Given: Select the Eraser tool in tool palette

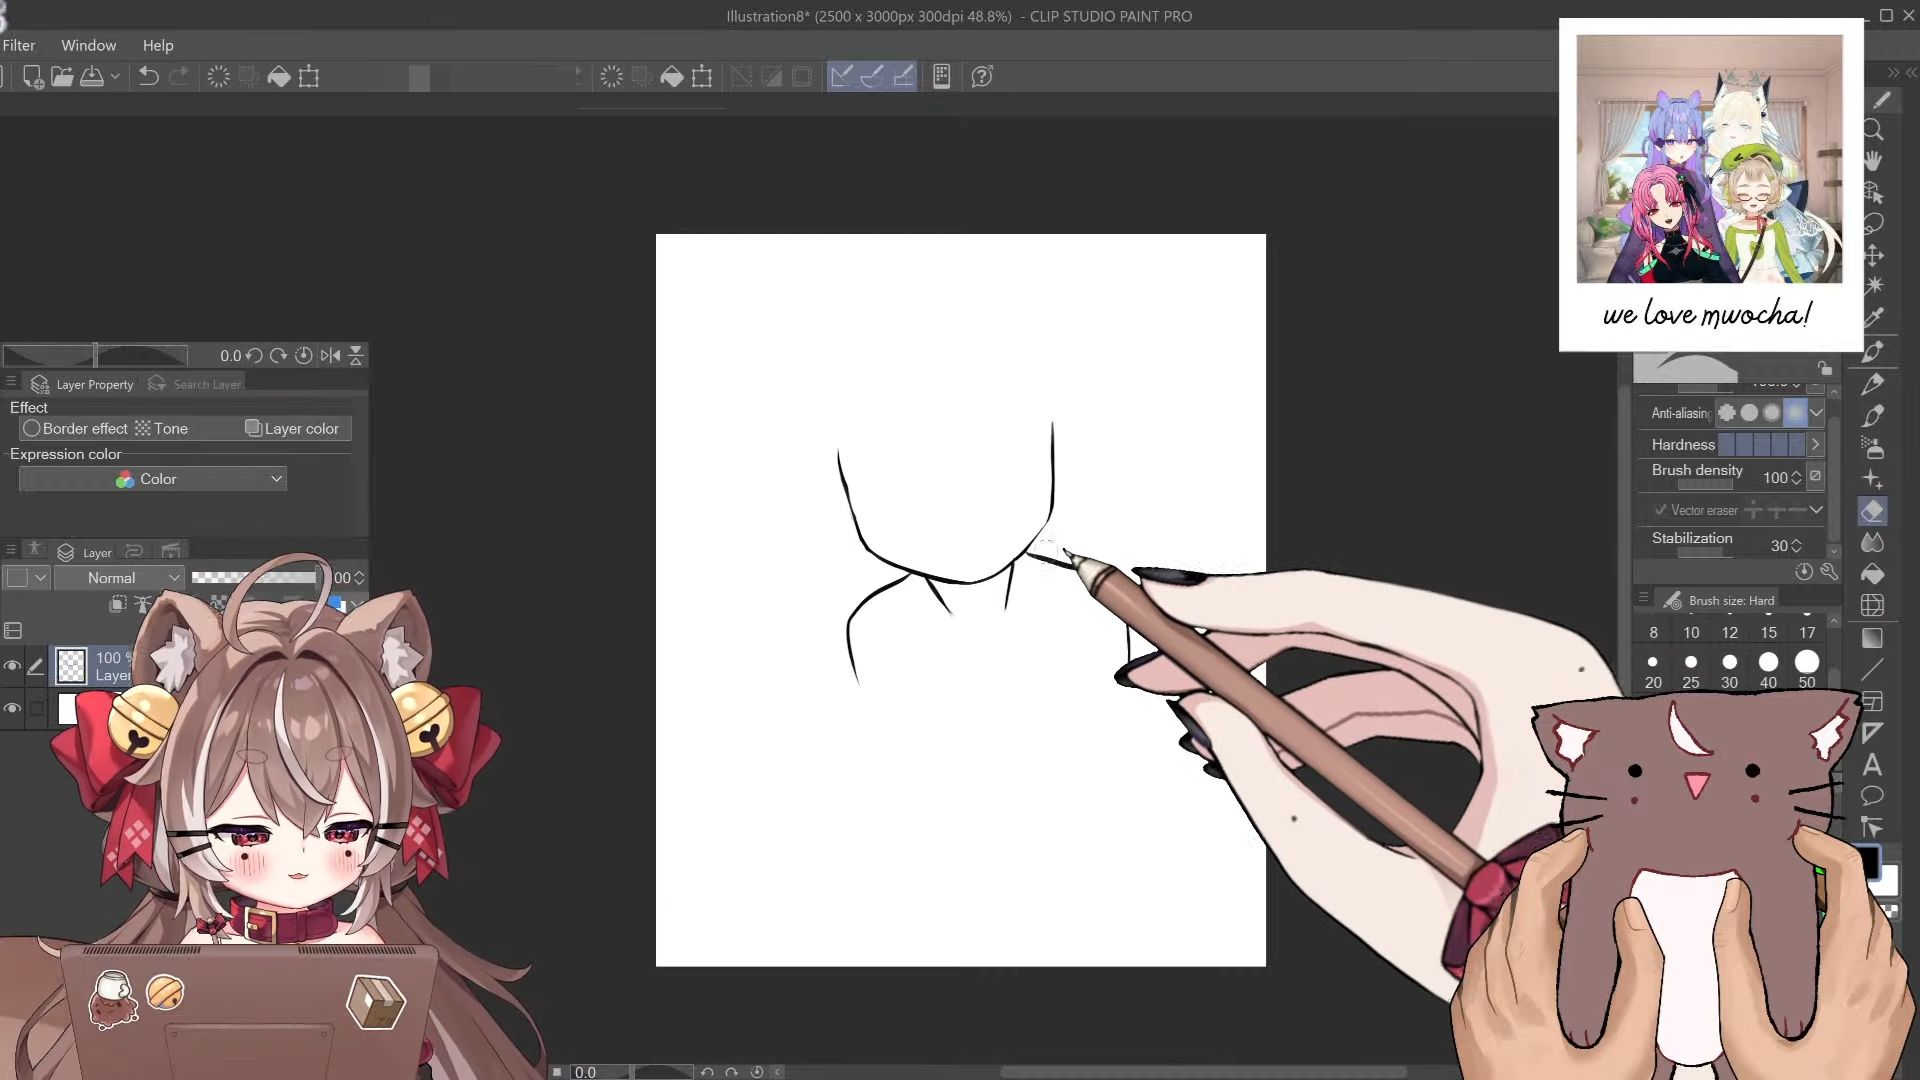Looking at the screenshot, I should pos(1873,511).
